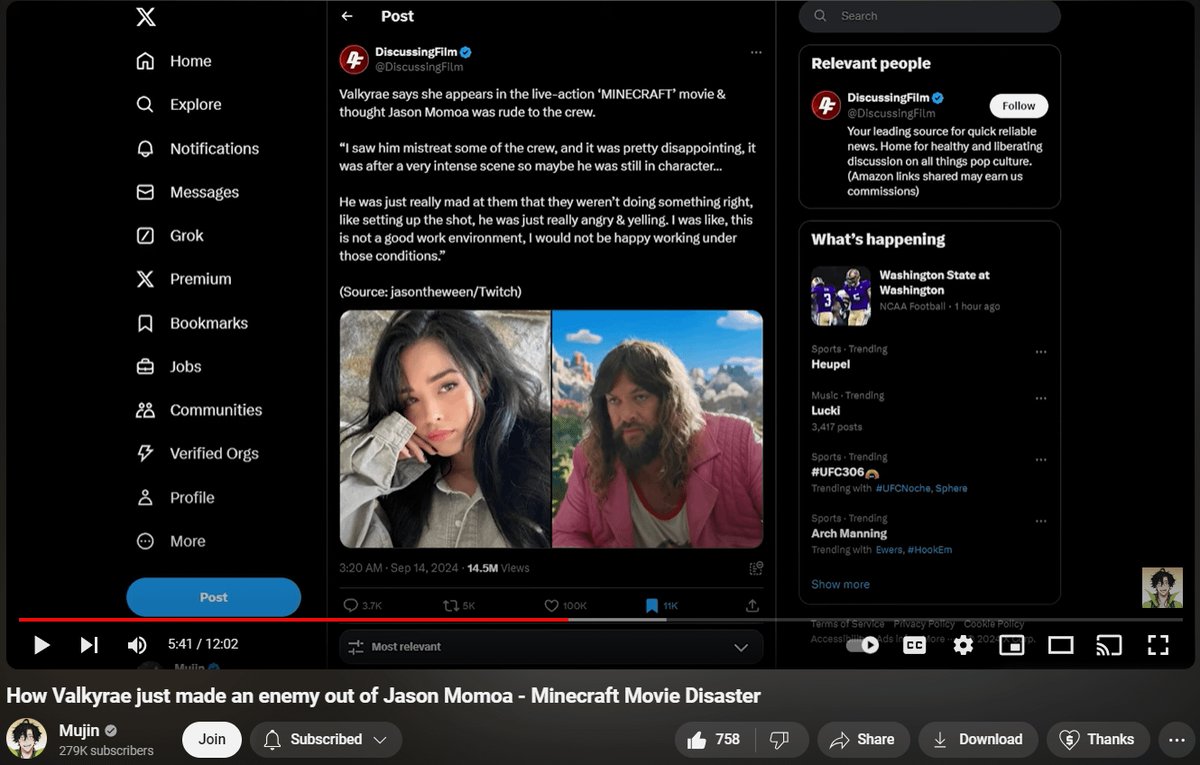The width and height of the screenshot is (1200, 765).
Task: Open Messages in X sidebar
Action: 187,192
